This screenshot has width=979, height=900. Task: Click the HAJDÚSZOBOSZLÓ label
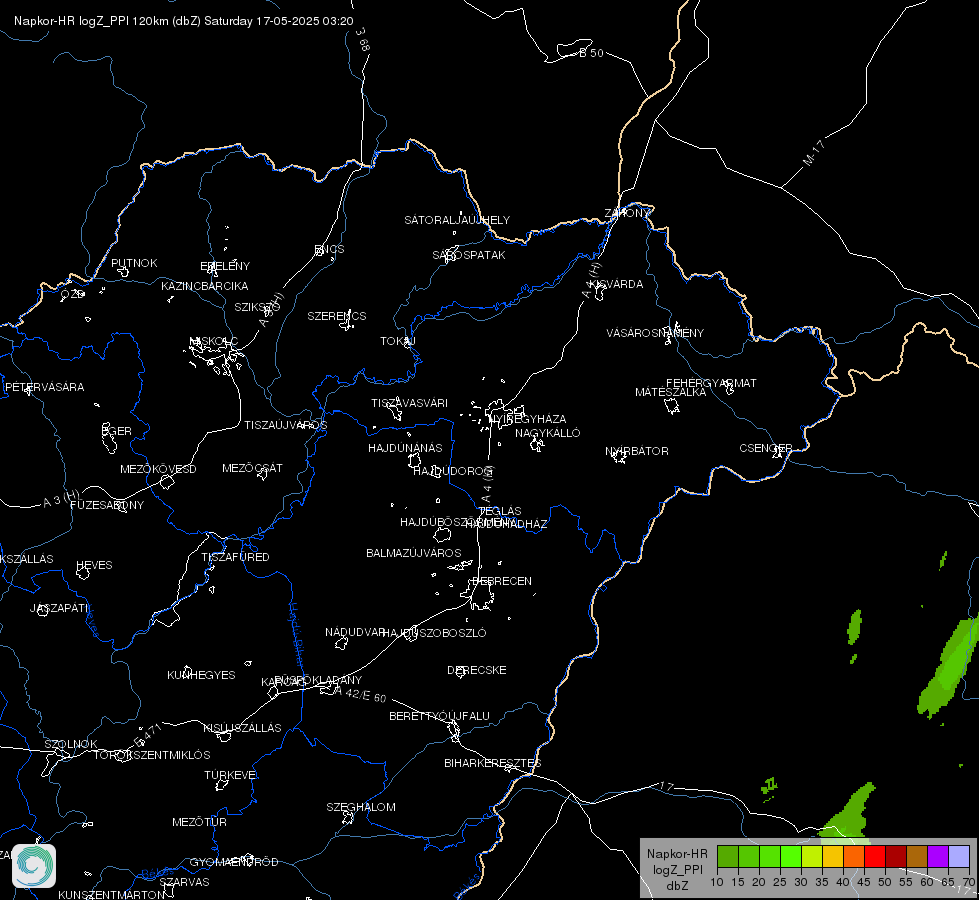pos(435,633)
